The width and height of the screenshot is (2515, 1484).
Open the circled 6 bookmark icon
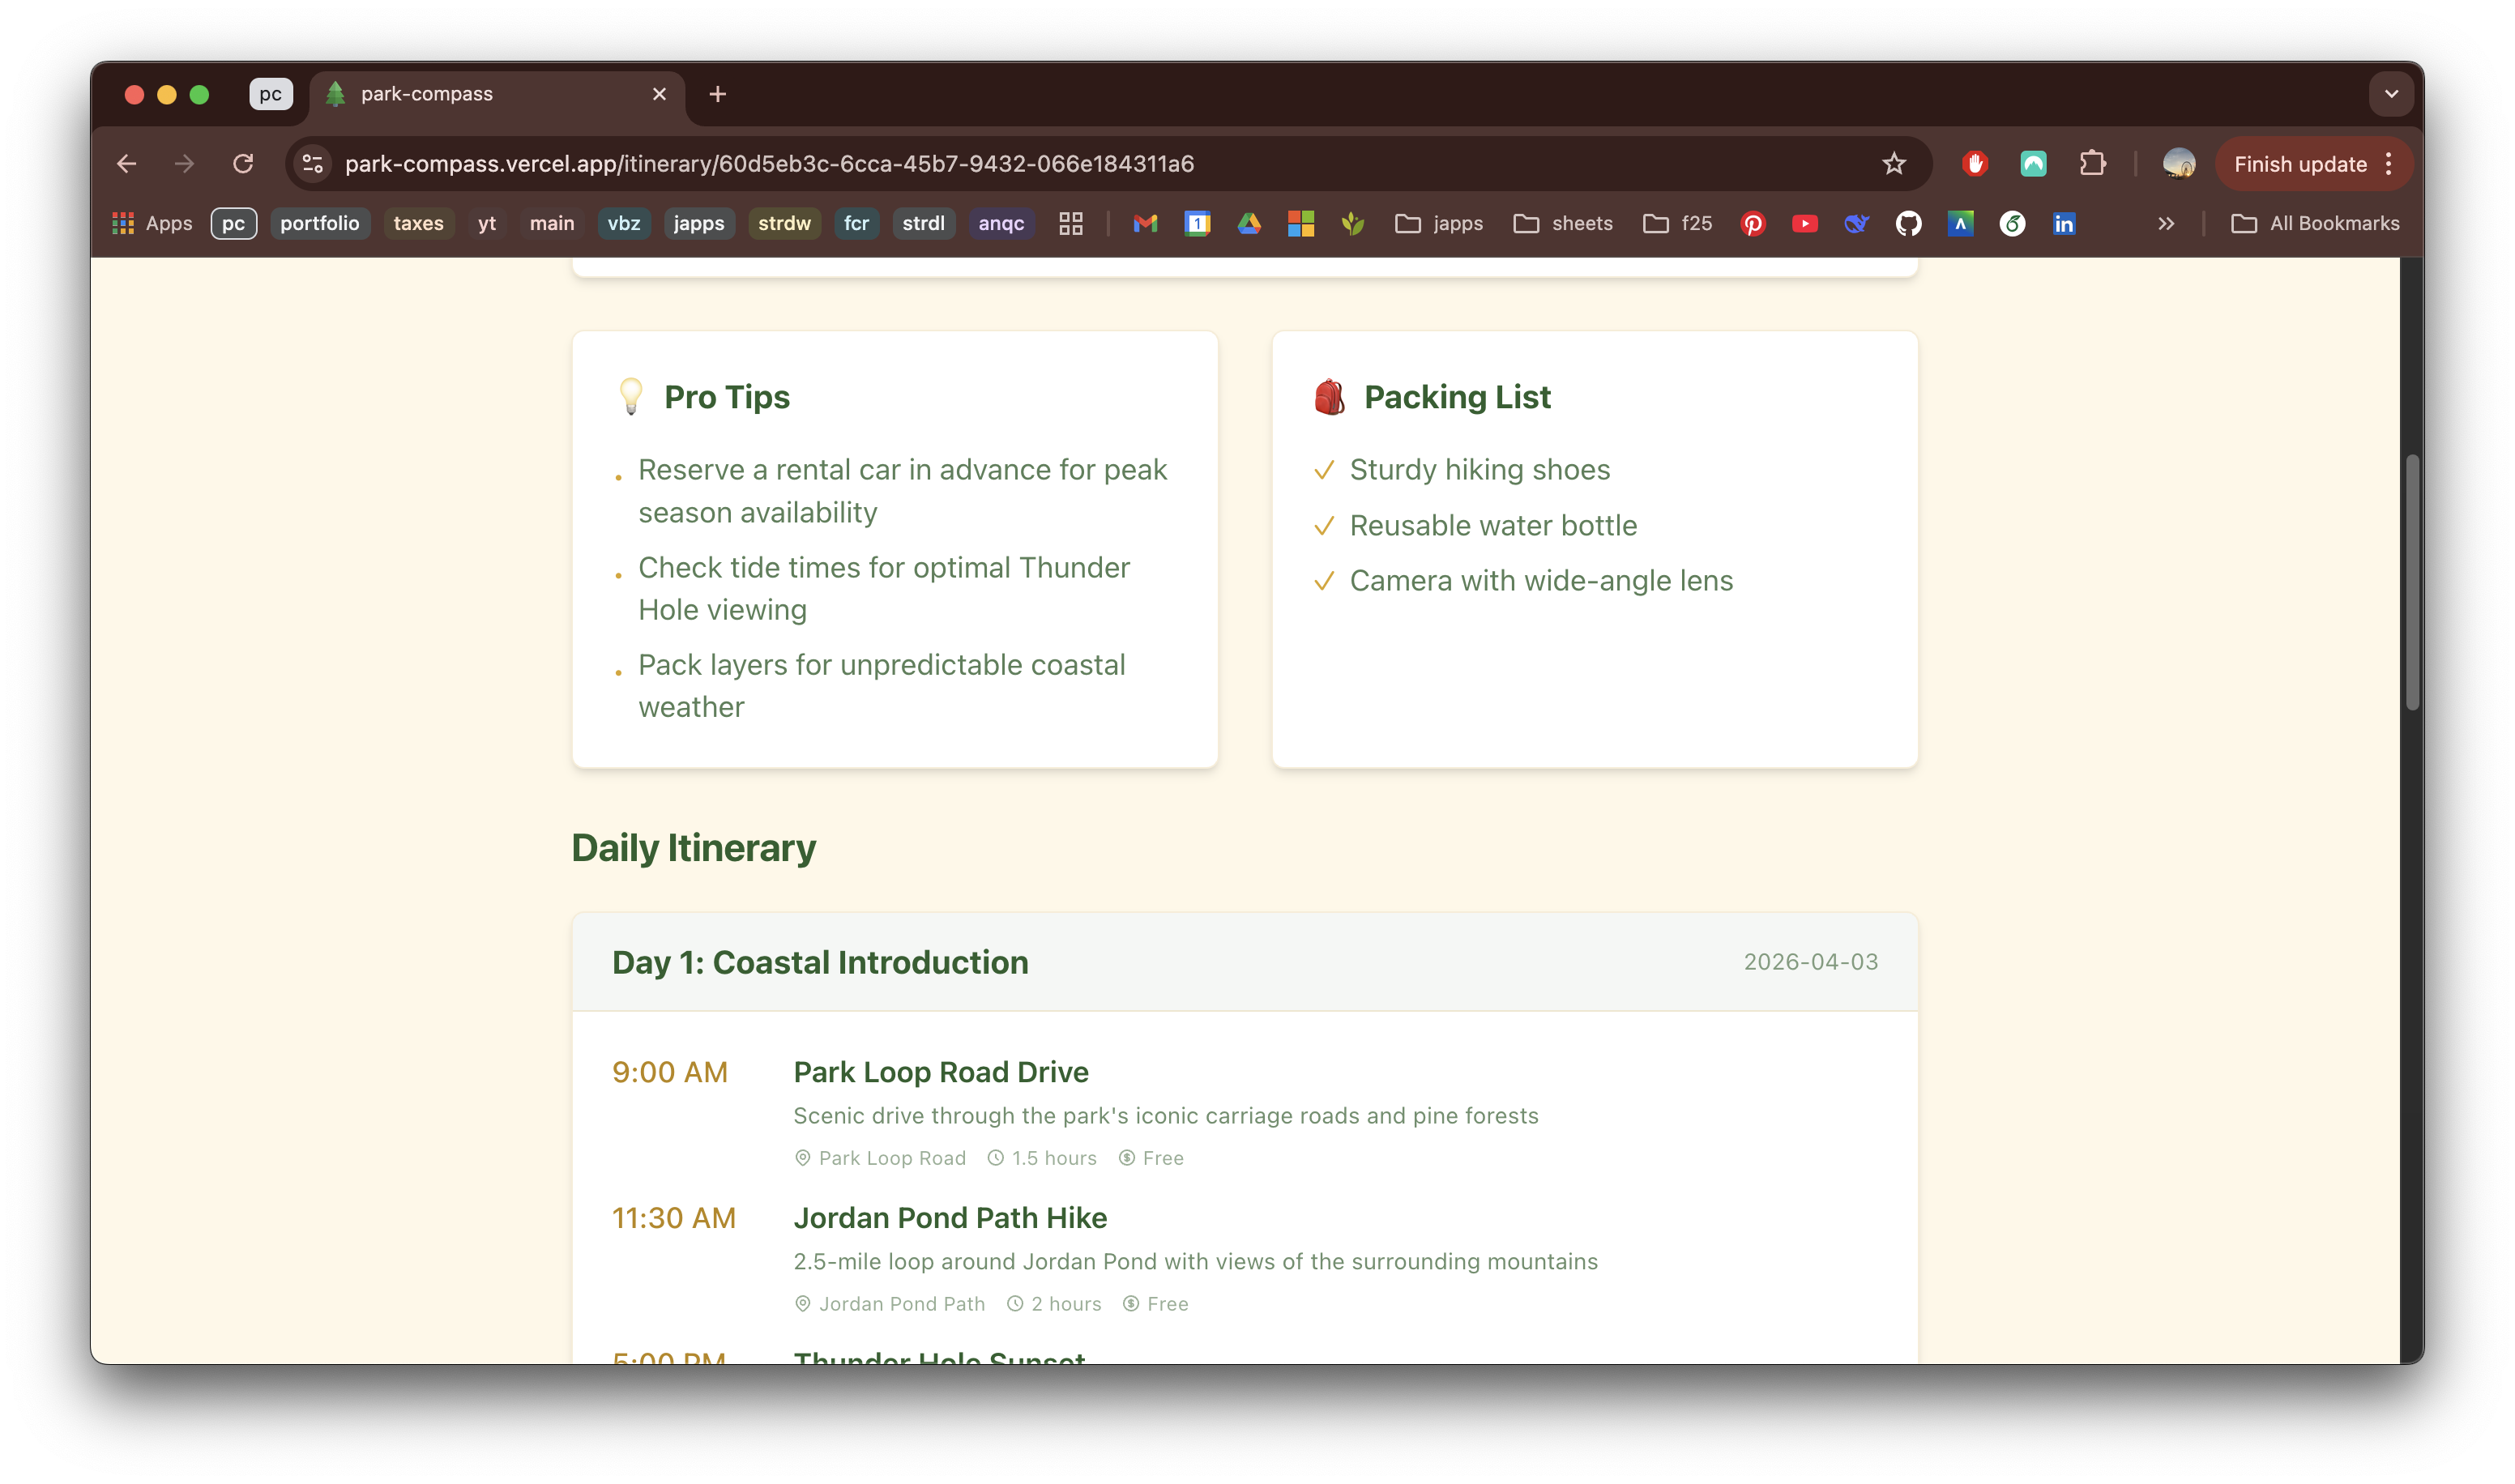2013,224
